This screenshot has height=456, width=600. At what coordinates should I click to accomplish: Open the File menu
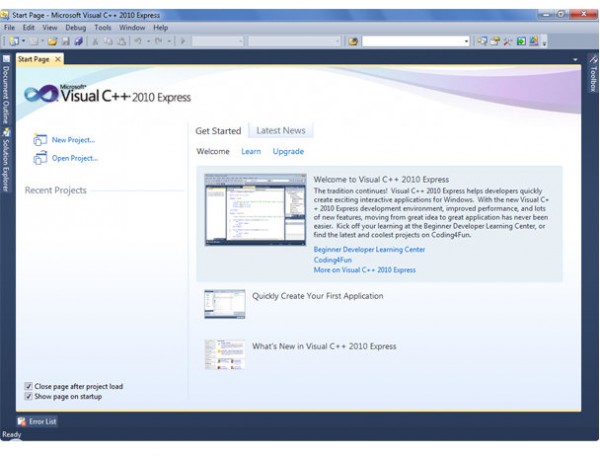[x=9, y=28]
